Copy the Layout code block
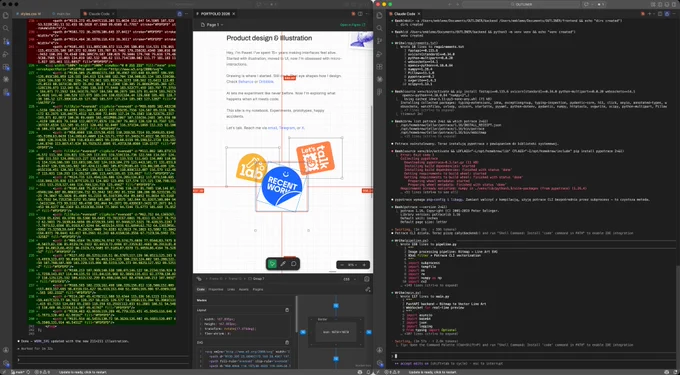680x375 pixels. (287, 310)
